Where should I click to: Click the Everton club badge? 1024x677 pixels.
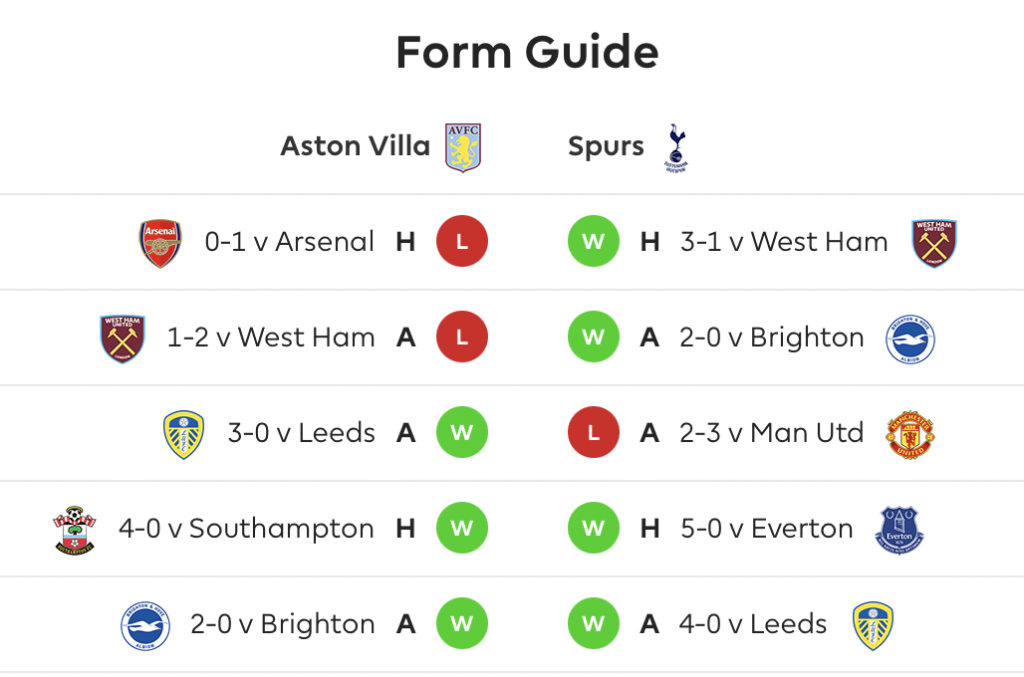coord(899,530)
